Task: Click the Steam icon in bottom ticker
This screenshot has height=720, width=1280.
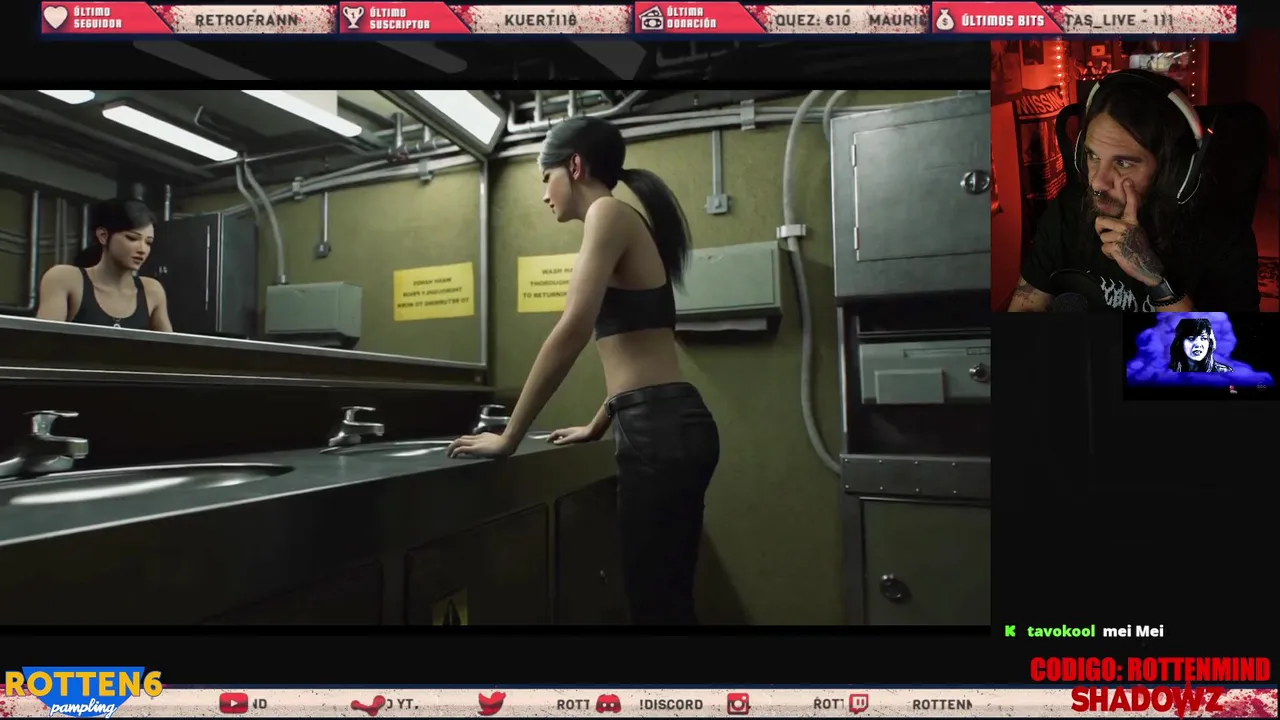Action: tap(367, 704)
